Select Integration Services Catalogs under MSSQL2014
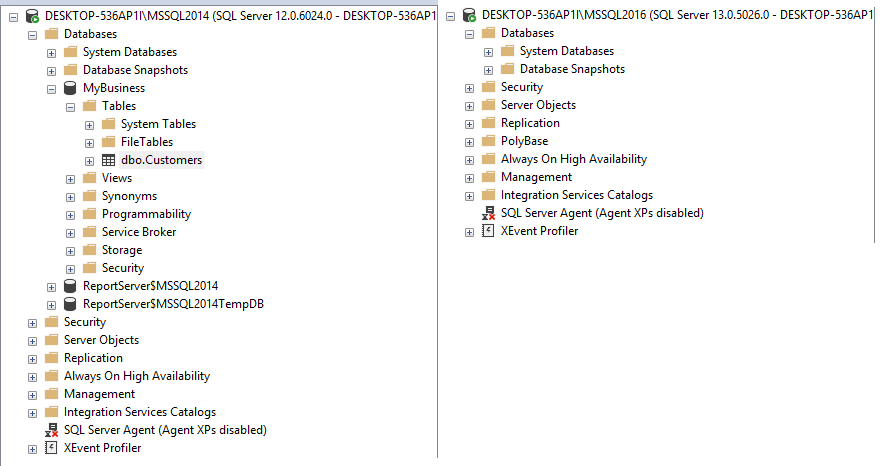 point(139,412)
